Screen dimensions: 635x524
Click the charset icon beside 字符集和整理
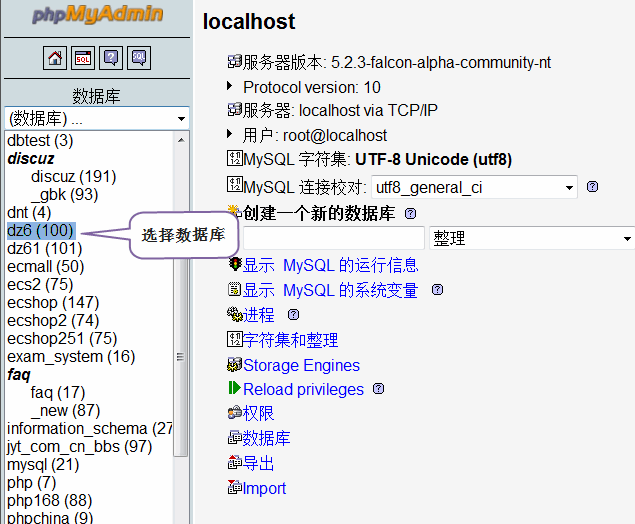[234, 339]
